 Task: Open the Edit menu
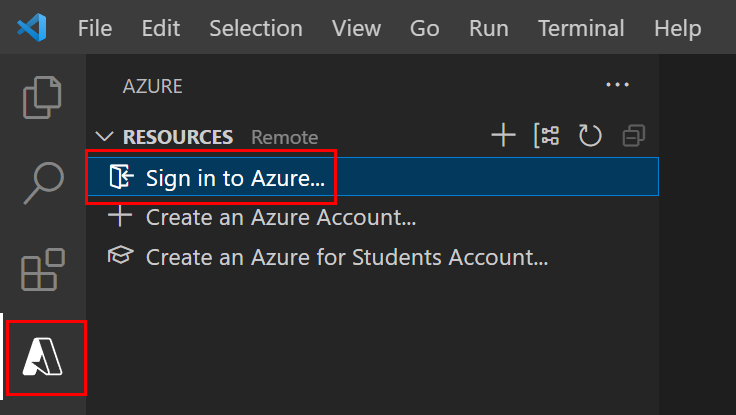160,28
